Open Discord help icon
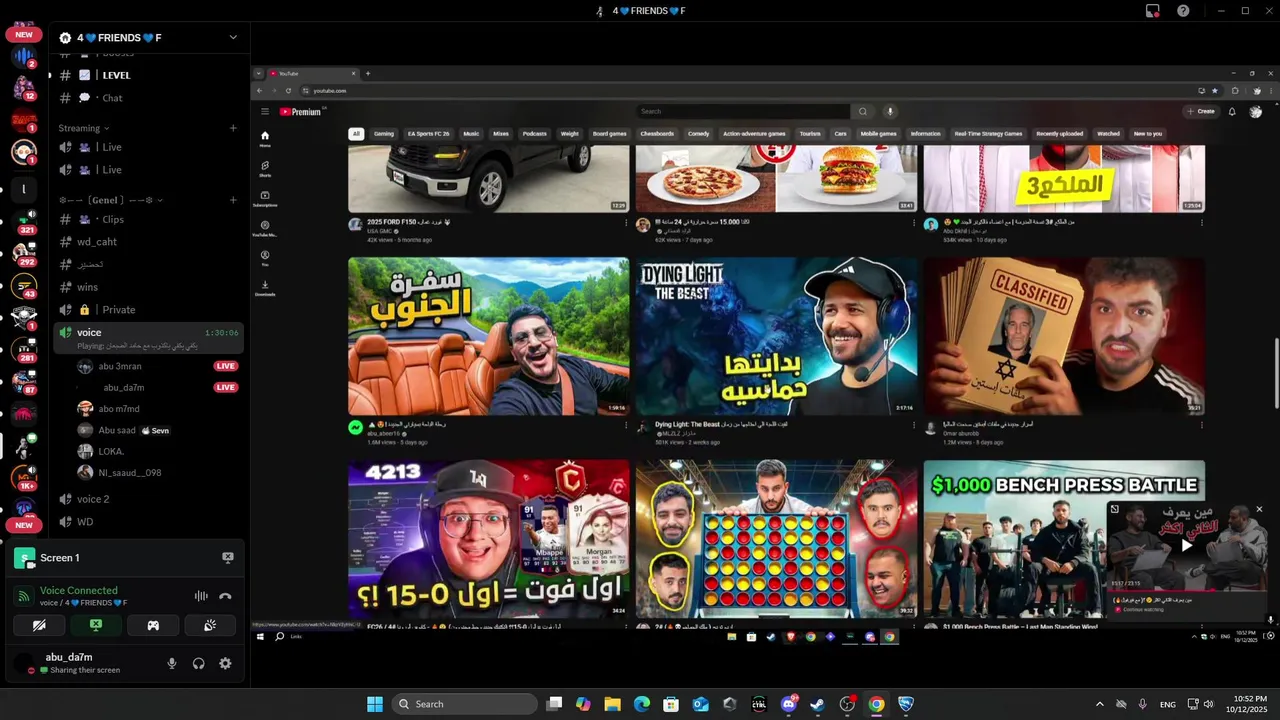 coord(1183,11)
